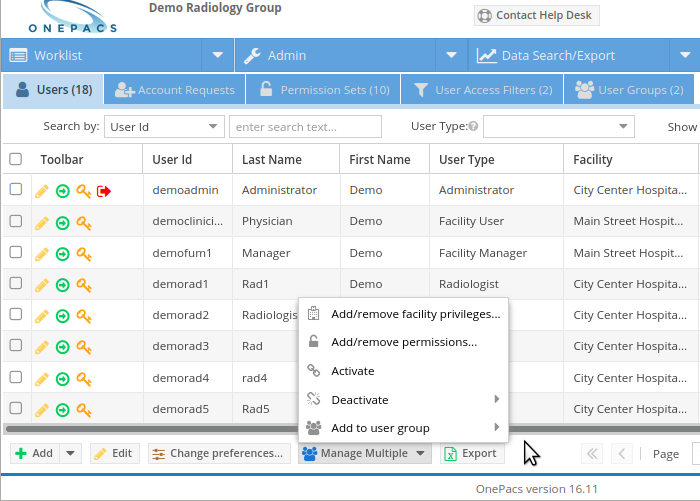The height and width of the screenshot is (501, 700).
Task: Select Activate from the menu
Action: [x=403, y=371]
